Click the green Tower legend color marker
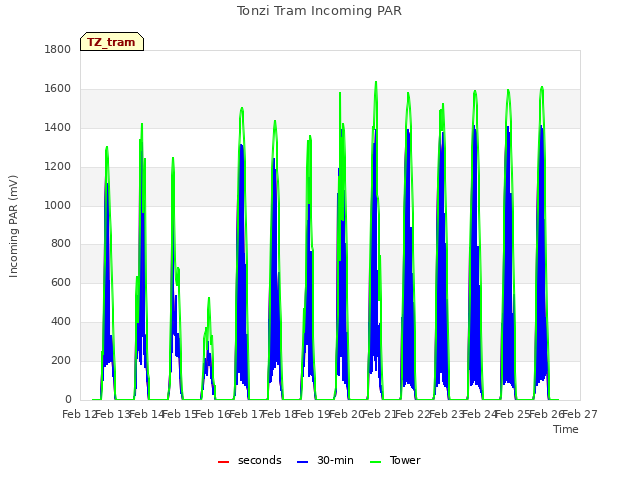The image size is (640, 480). 375,462
